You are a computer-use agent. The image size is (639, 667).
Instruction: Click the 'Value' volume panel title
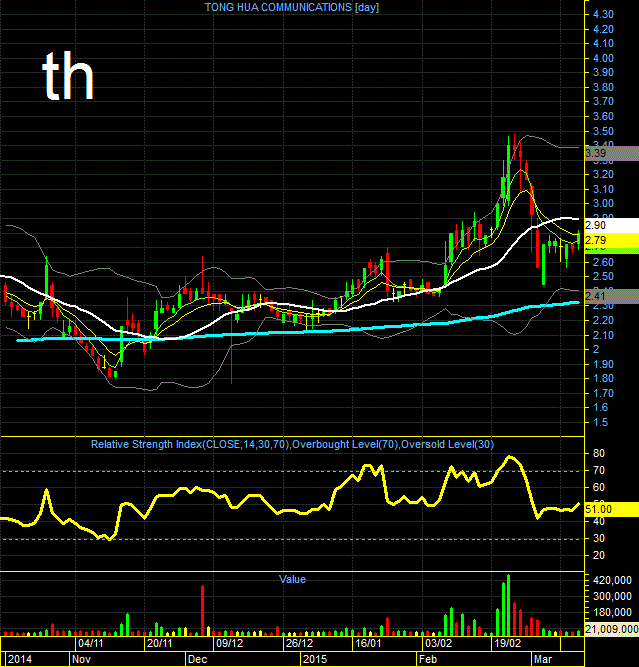(292, 579)
